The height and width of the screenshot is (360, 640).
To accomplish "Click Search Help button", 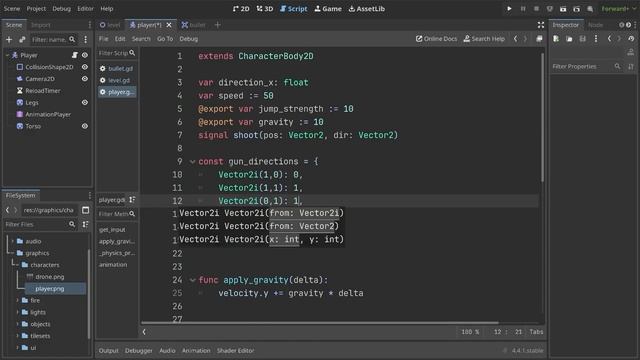I will click(x=484, y=39).
